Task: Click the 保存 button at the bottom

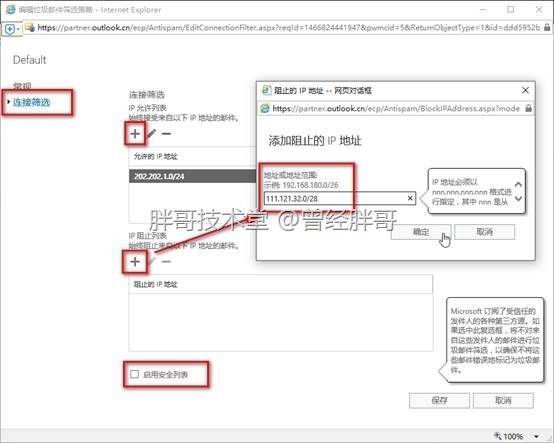Action: coord(440,400)
